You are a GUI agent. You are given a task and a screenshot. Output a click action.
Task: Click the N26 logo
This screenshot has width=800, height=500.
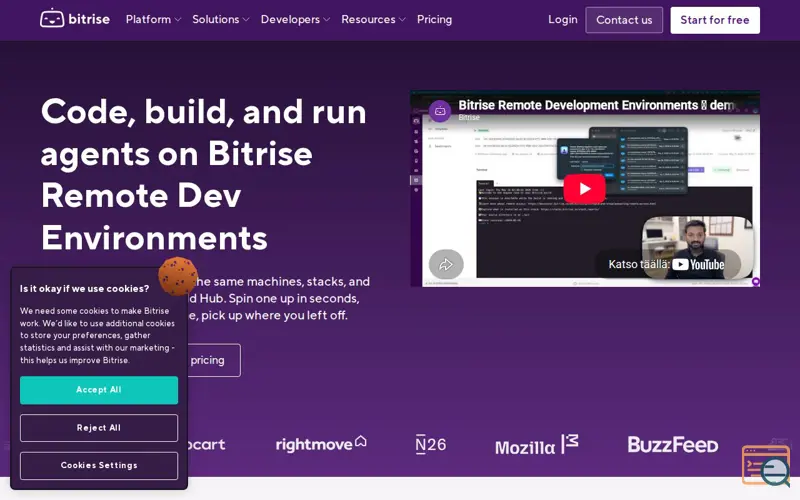coord(431,444)
